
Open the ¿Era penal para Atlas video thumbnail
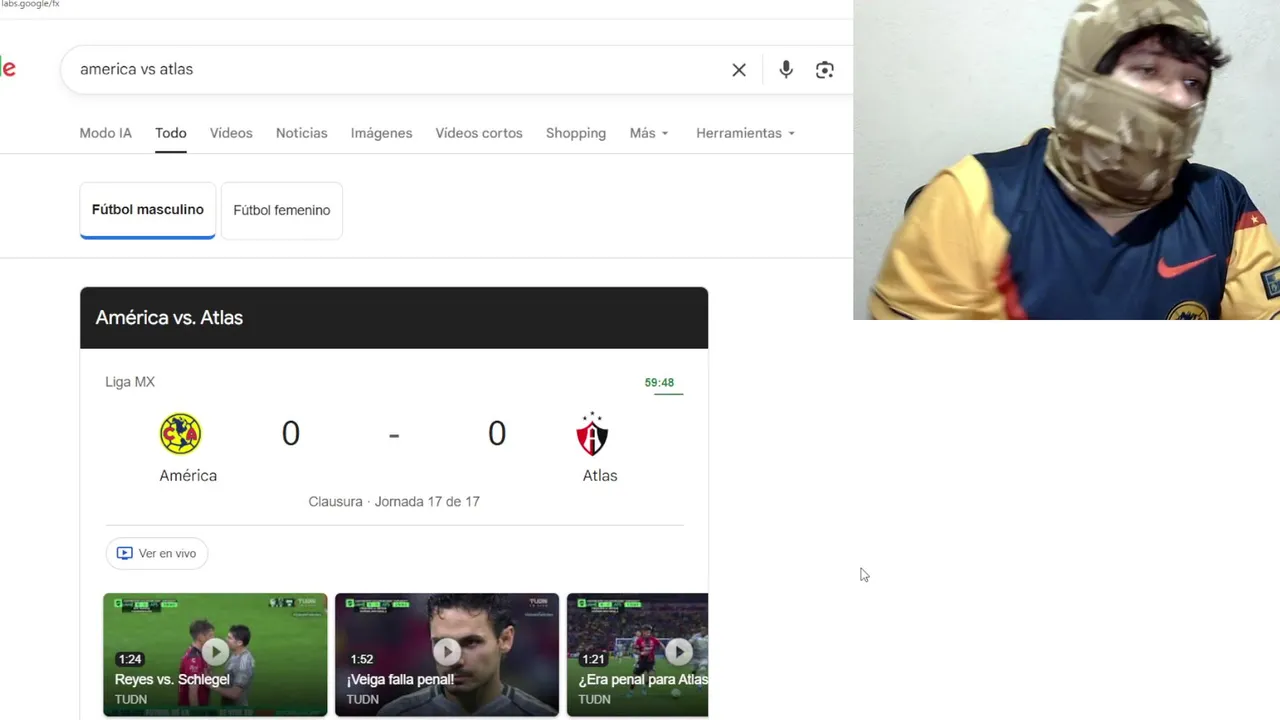click(638, 655)
